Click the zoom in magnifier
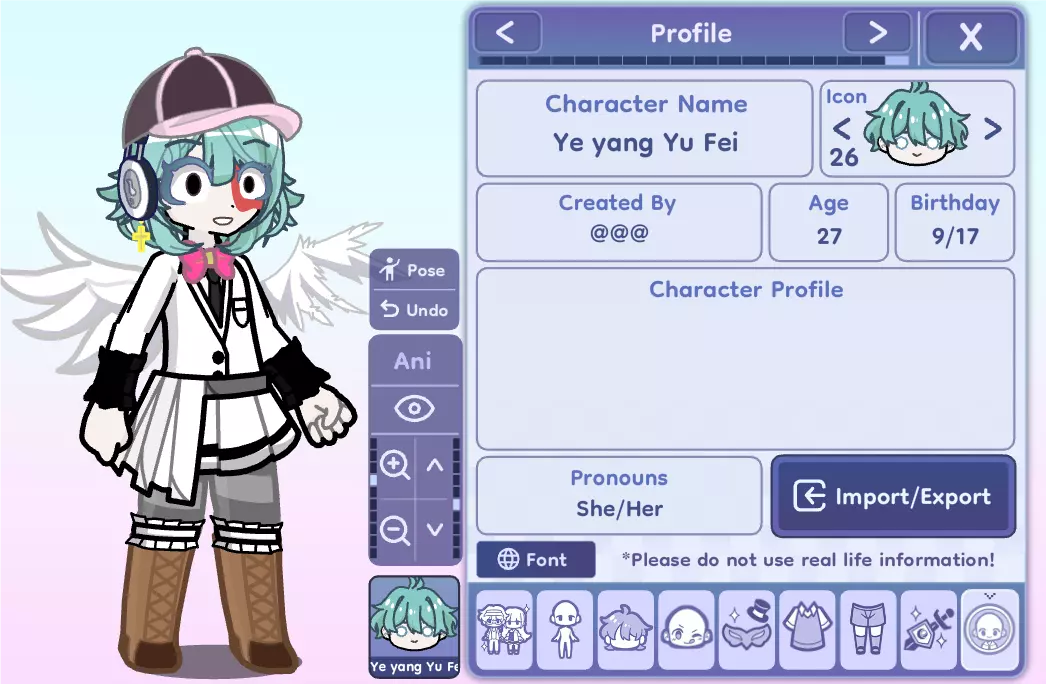The width and height of the screenshot is (1046, 684). [395, 465]
